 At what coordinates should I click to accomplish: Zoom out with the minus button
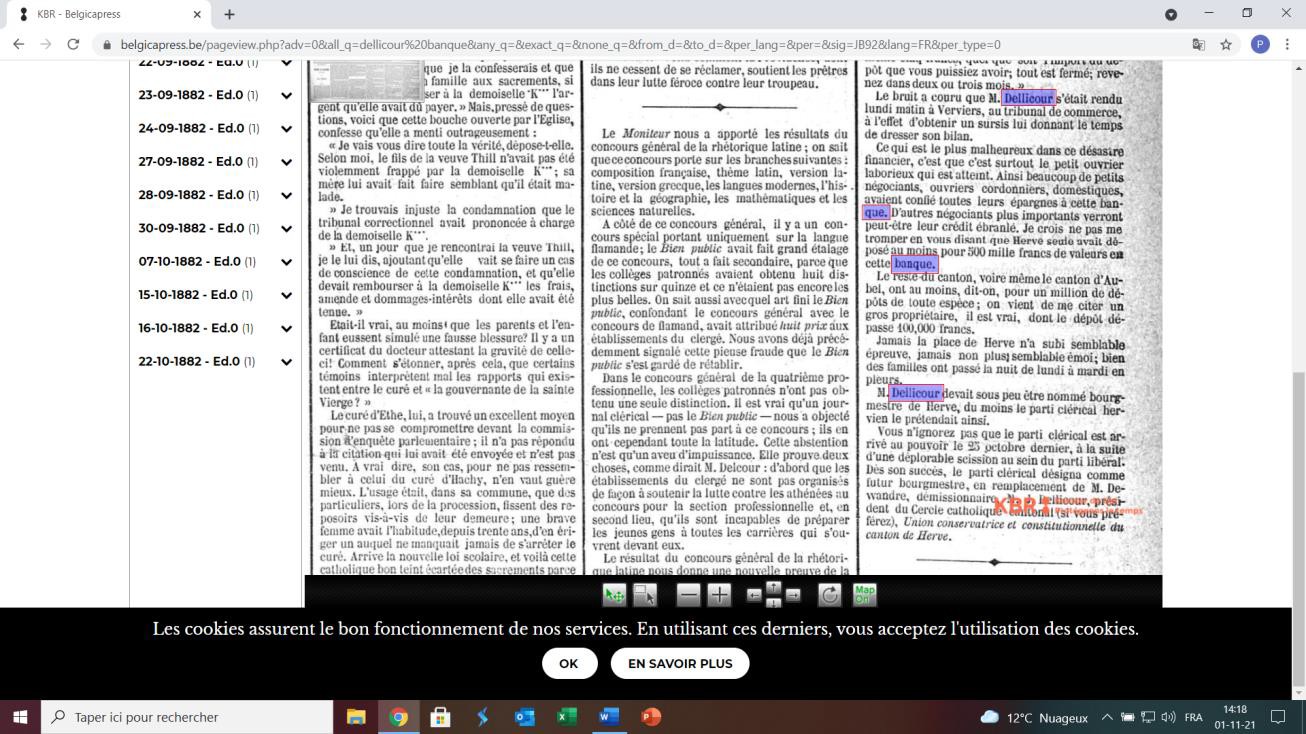tap(688, 595)
